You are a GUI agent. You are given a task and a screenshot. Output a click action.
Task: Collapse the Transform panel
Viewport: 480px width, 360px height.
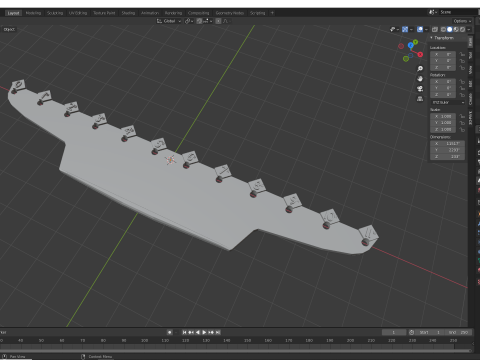point(431,38)
